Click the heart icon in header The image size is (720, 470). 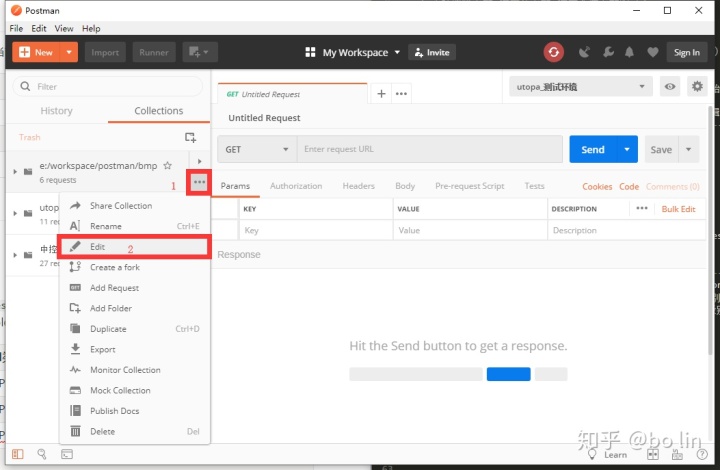click(x=652, y=52)
